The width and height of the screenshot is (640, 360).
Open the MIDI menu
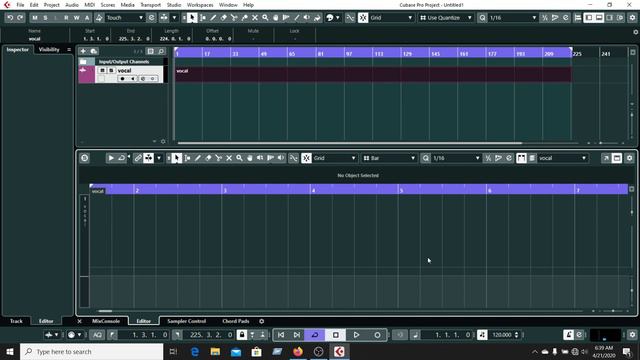point(89,5)
